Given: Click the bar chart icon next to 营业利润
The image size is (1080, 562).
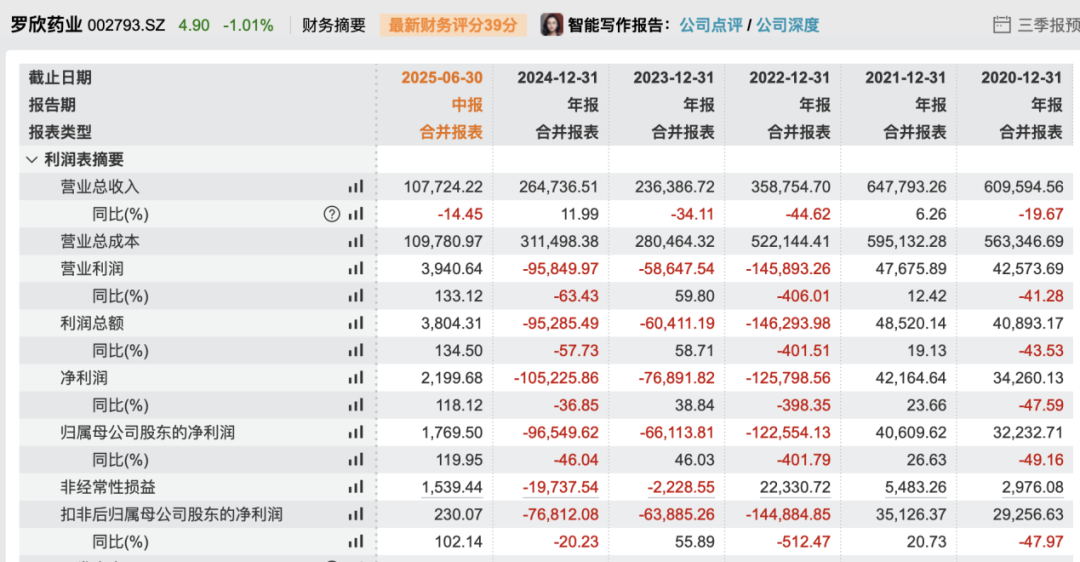Looking at the screenshot, I should point(356,269).
